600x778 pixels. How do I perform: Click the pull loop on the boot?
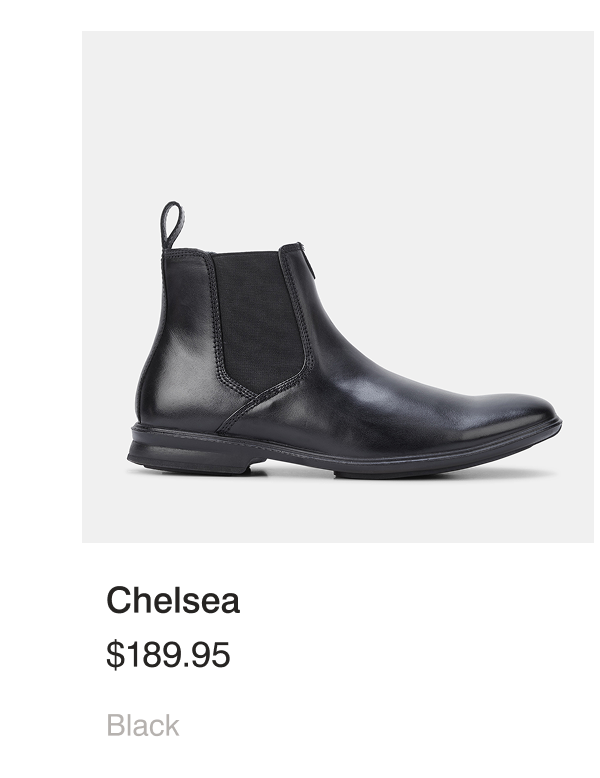coord(173,224)
